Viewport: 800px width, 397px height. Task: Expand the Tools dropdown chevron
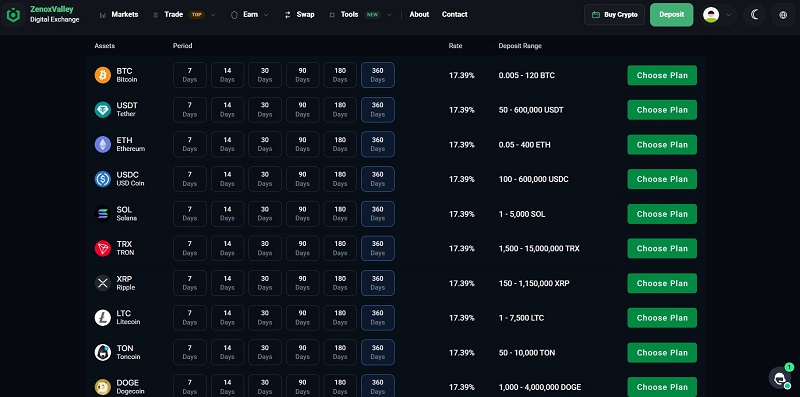tap(389, 15)
